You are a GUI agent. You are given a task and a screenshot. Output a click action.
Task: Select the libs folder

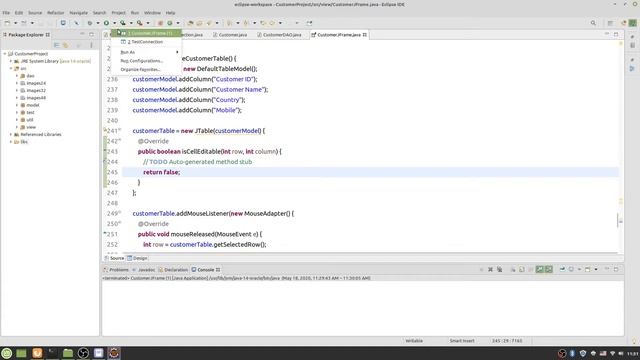click(x=24, y=142)
